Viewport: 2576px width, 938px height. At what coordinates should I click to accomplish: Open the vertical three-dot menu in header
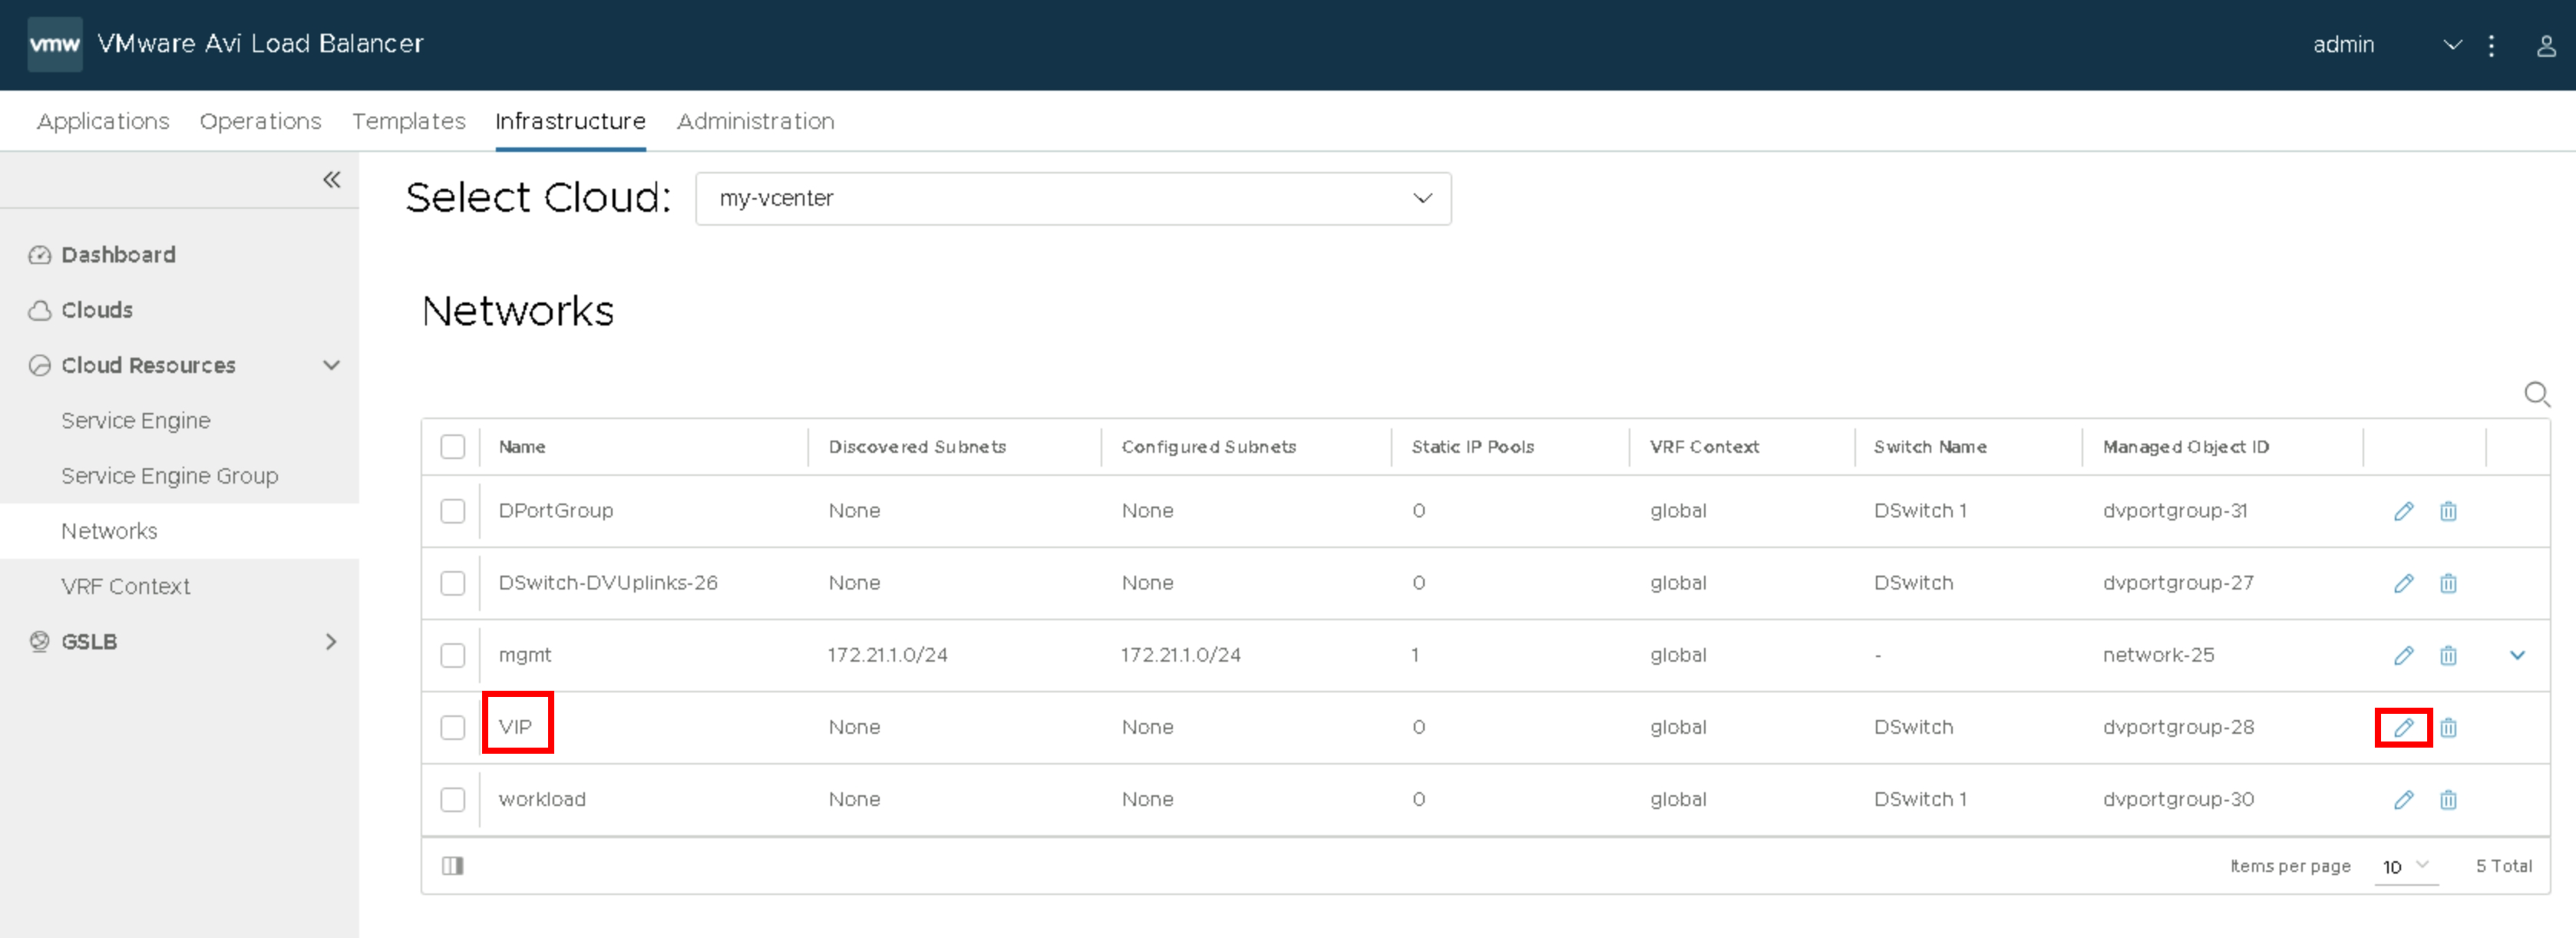[2491, 45]
